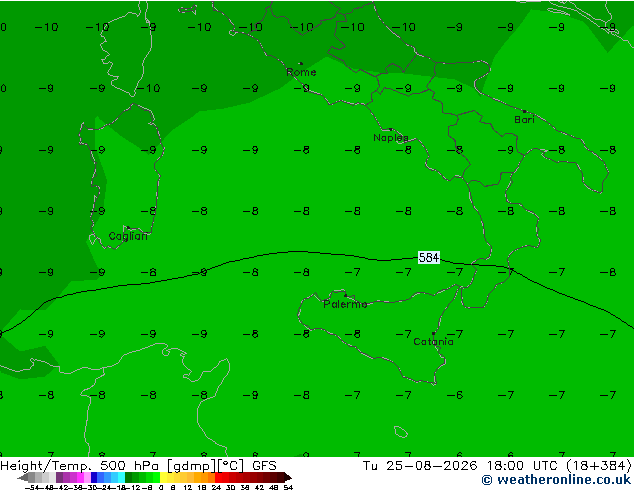Click the 54 legend scale value
Screen dimensions: 634x490
(x=288, y=488)
